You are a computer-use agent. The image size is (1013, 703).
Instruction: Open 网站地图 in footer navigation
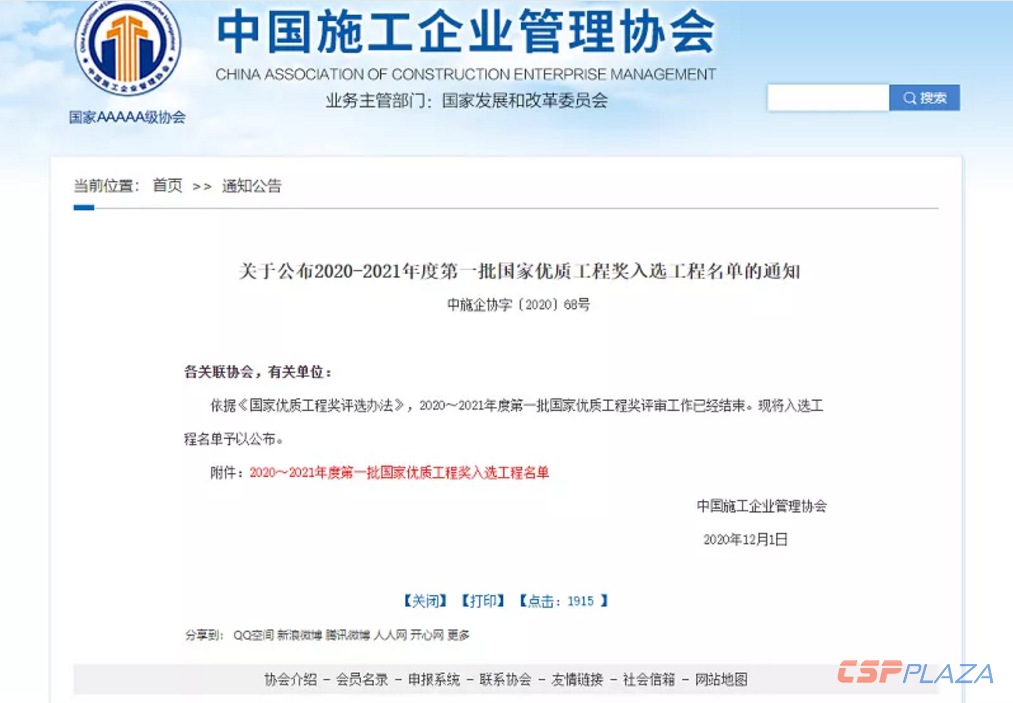click(721, 679)
